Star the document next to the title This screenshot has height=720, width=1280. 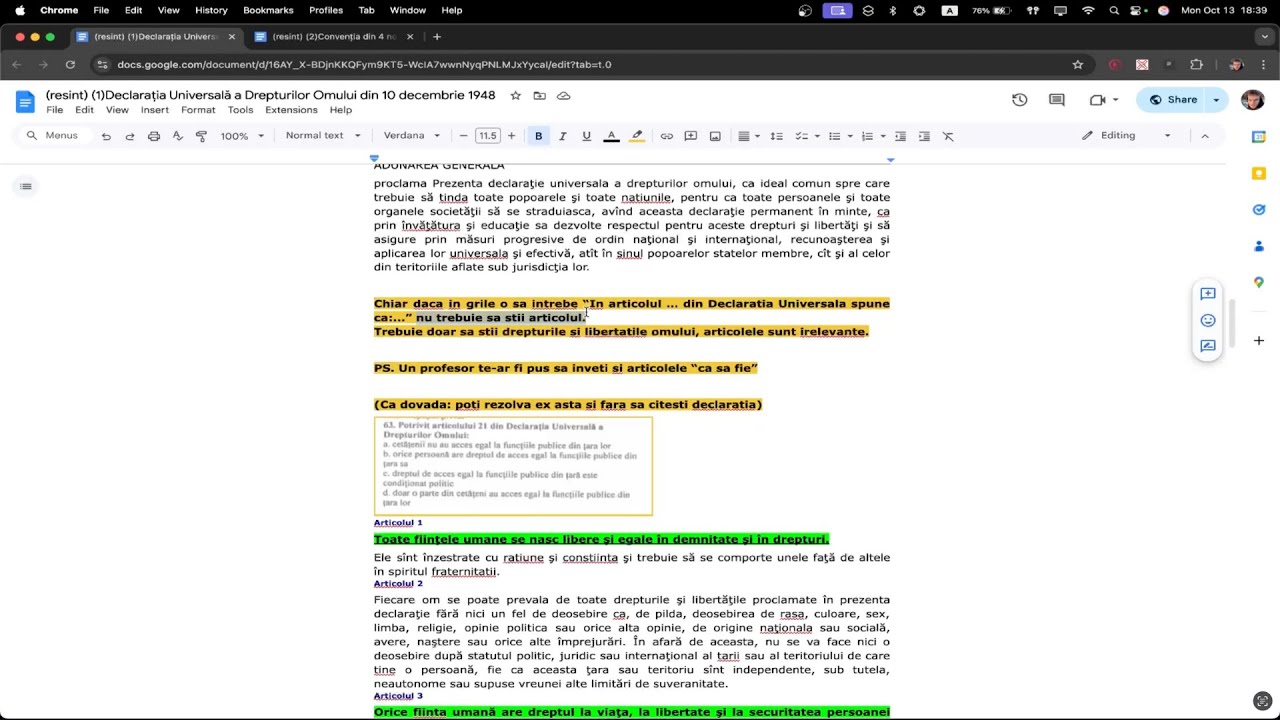coord(515,96)
